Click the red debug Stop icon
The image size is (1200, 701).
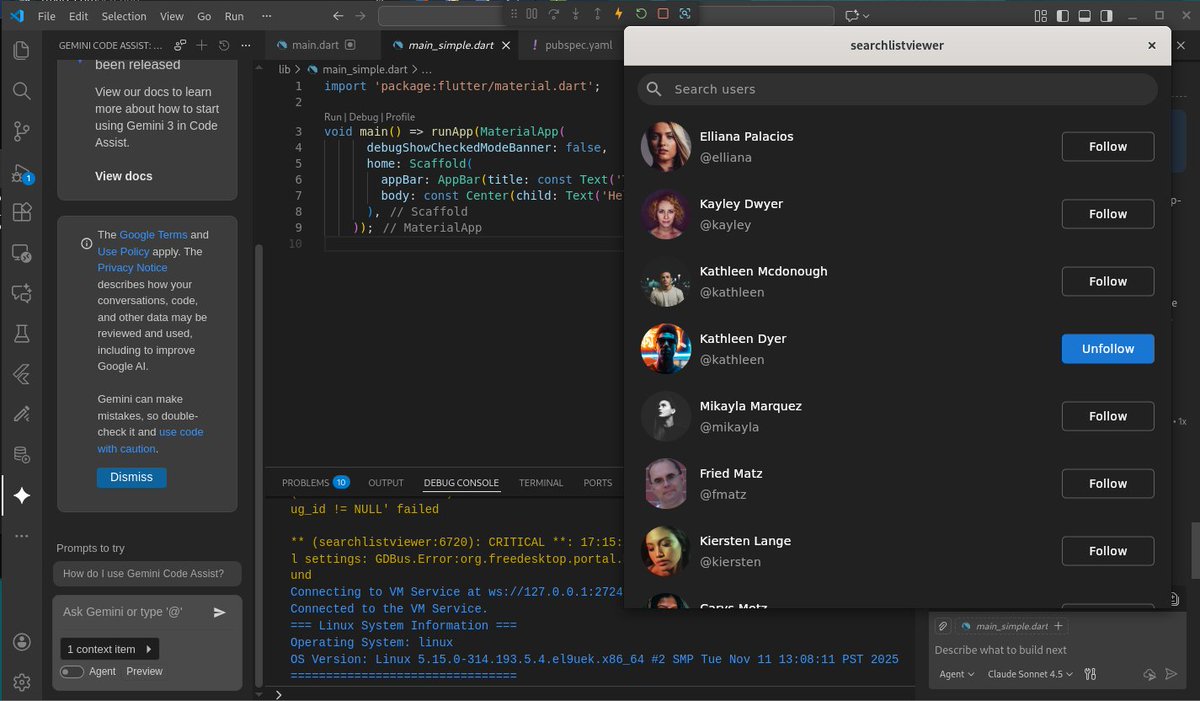[x=663, y=14]
